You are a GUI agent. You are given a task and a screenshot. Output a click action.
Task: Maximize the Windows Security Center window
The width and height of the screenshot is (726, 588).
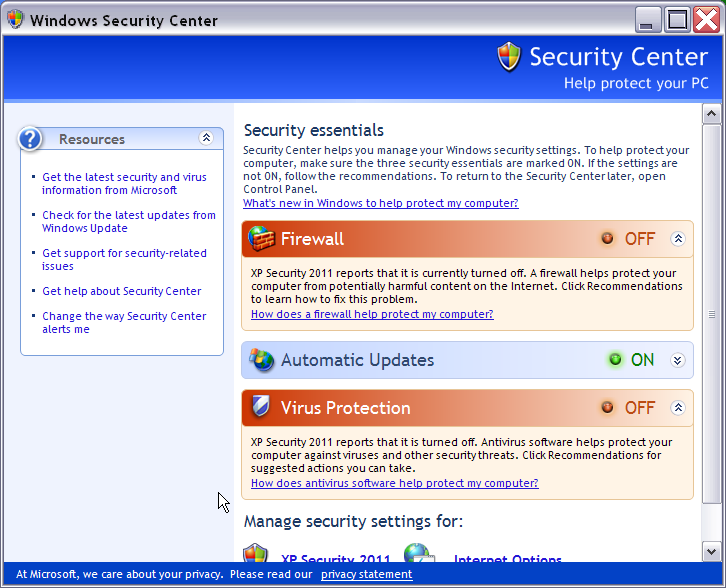(x=677, y=20)
